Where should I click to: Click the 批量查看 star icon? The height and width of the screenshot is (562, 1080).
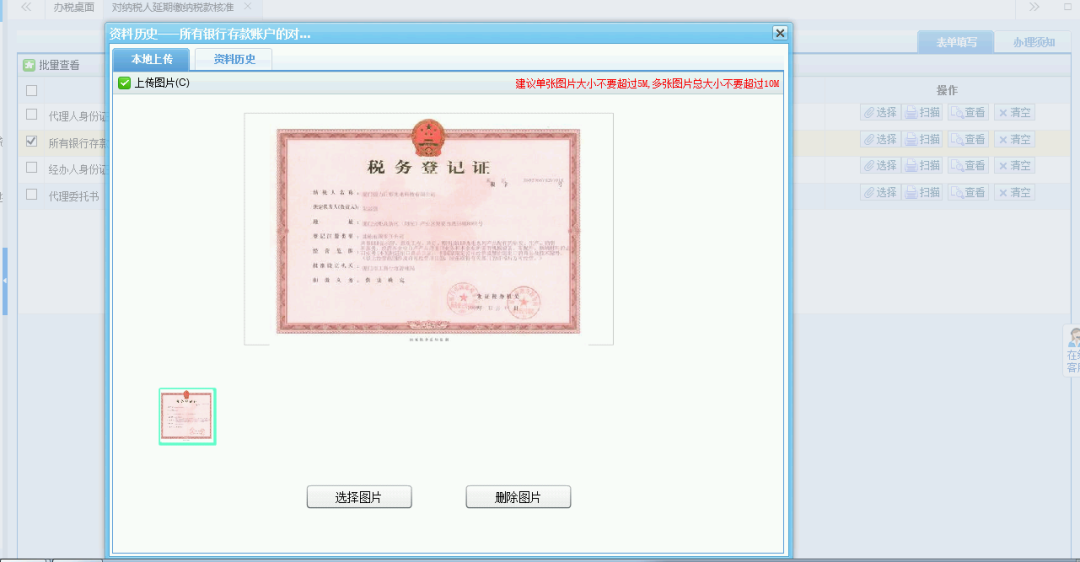pyautogui.click(x=29, y=65)
